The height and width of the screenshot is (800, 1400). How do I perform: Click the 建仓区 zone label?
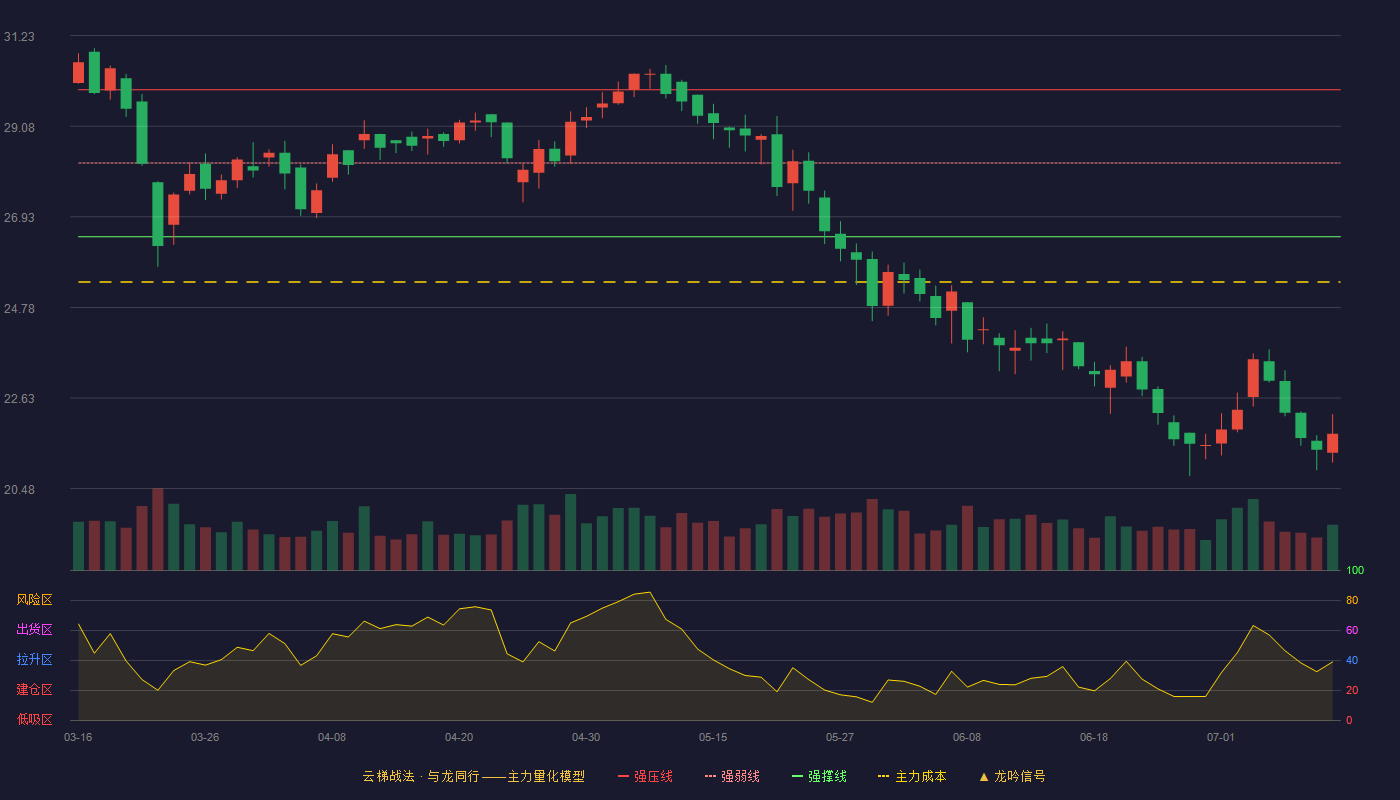tap(34, 690)
